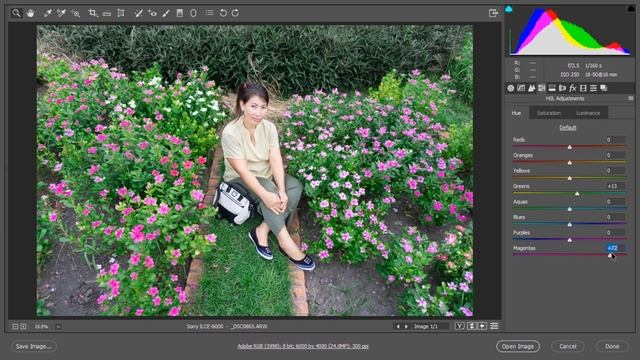The image size is (640, 360).
Task: Click the Greens value field
Action: 615,186
